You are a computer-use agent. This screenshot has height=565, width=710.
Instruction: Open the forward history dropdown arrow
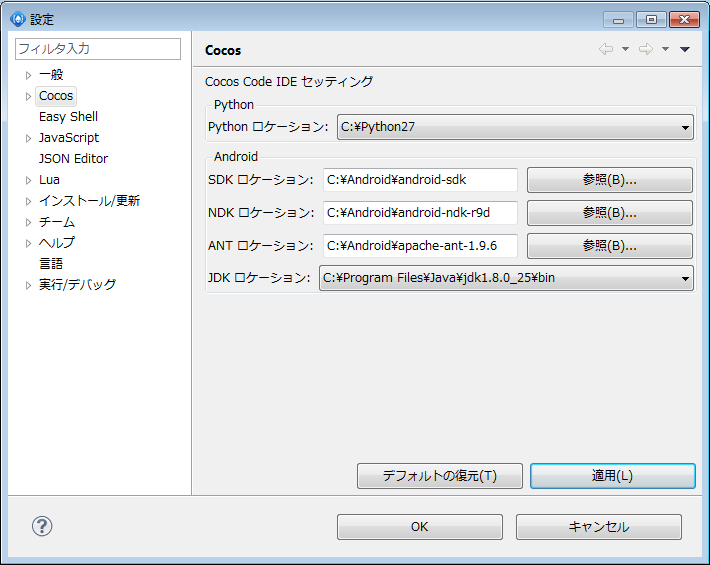point(665,49)
